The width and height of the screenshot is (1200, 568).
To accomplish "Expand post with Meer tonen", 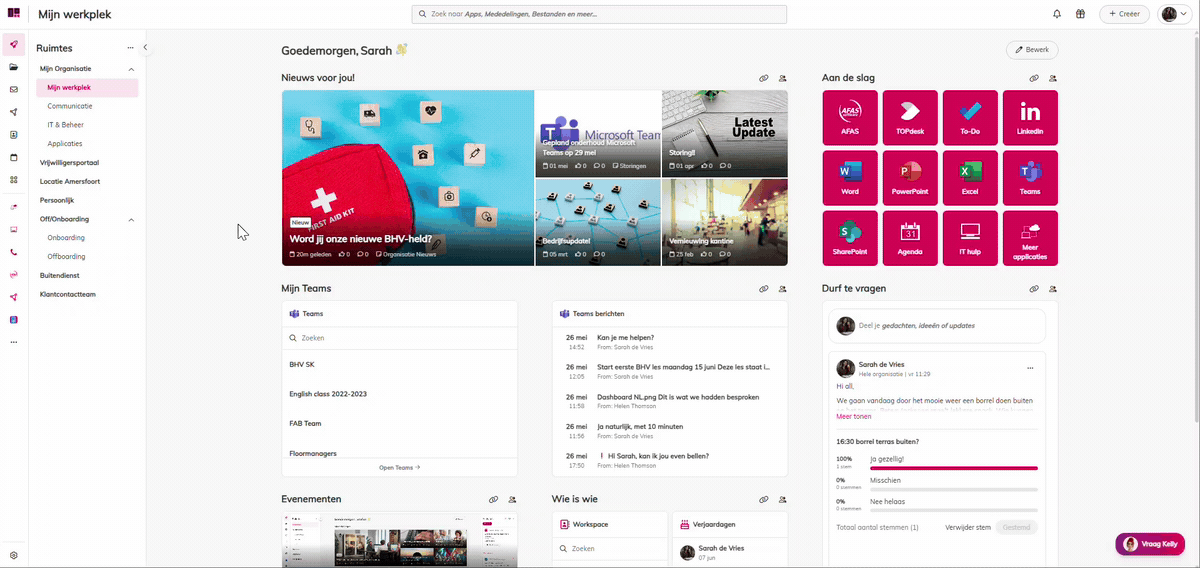I will [853, 416].
